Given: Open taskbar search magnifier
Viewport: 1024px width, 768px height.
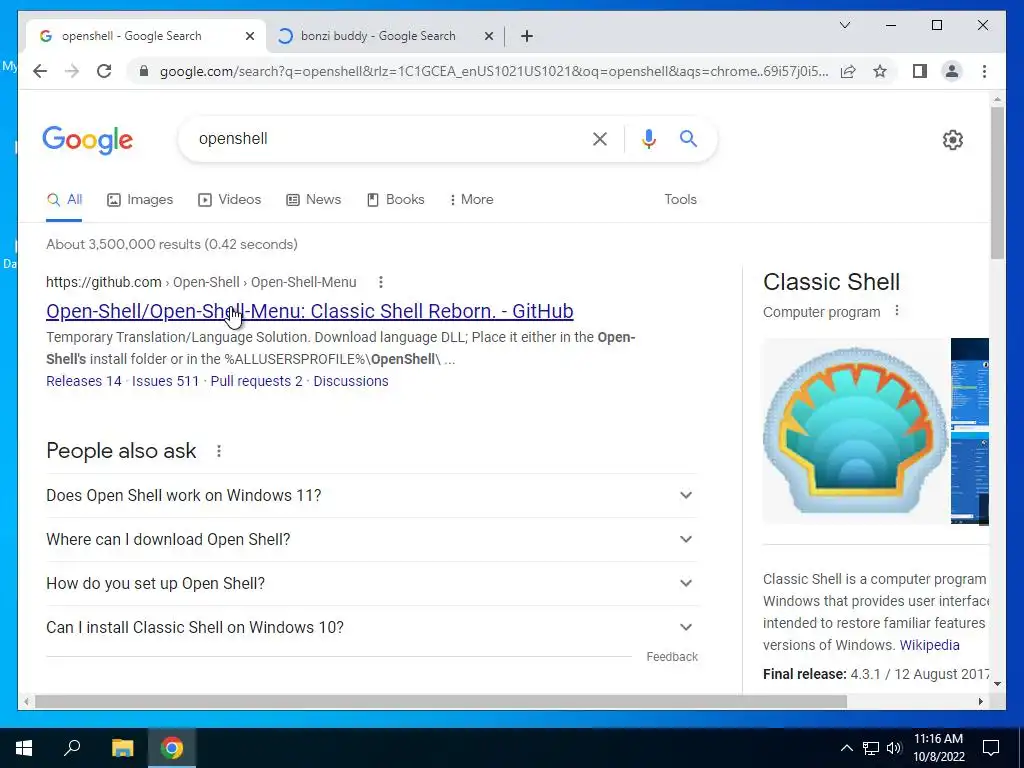Looking at the screenshot, I should click(72, 748).
